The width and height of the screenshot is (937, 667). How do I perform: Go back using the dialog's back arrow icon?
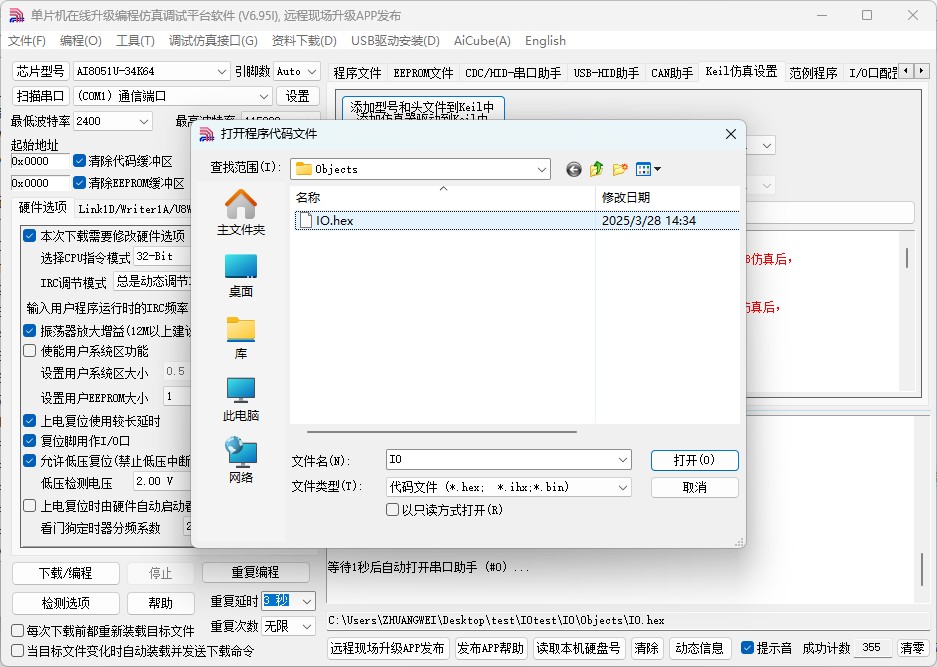(x=574, y=170)
